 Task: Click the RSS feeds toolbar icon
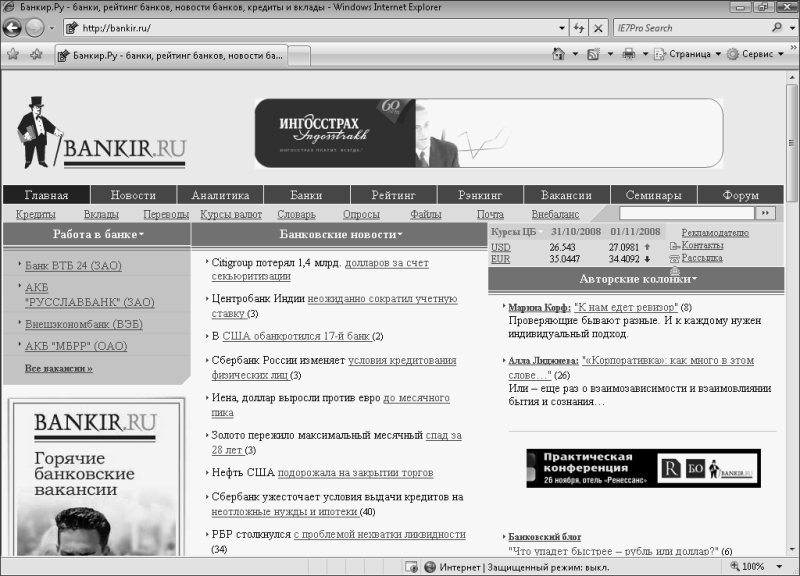pos(593,54)
